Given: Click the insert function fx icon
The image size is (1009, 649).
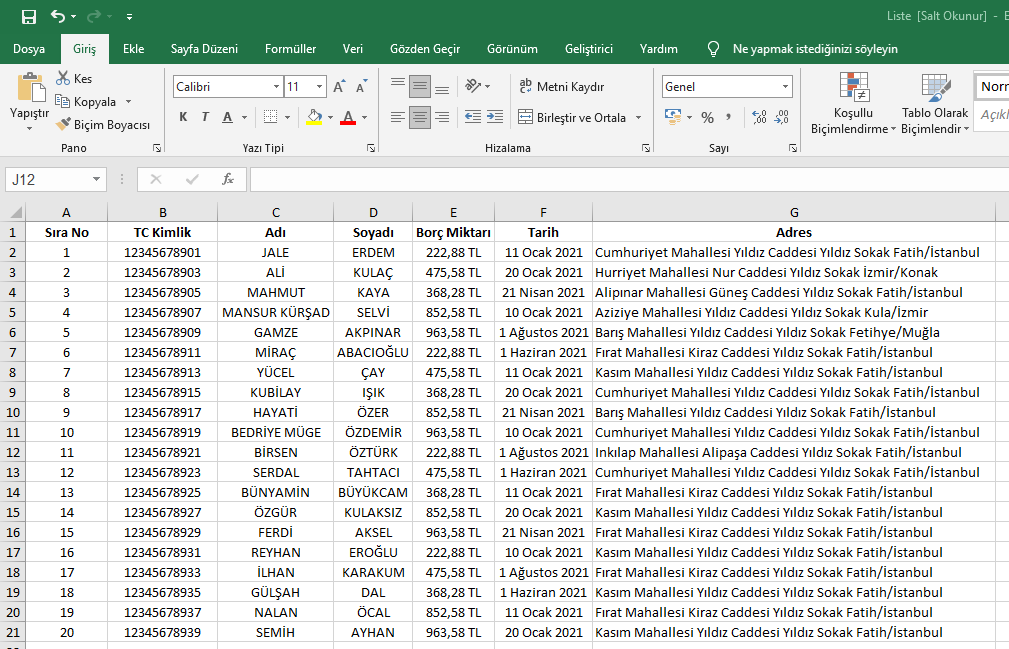Looking at the screenshot, I should [x=228, y=180].
